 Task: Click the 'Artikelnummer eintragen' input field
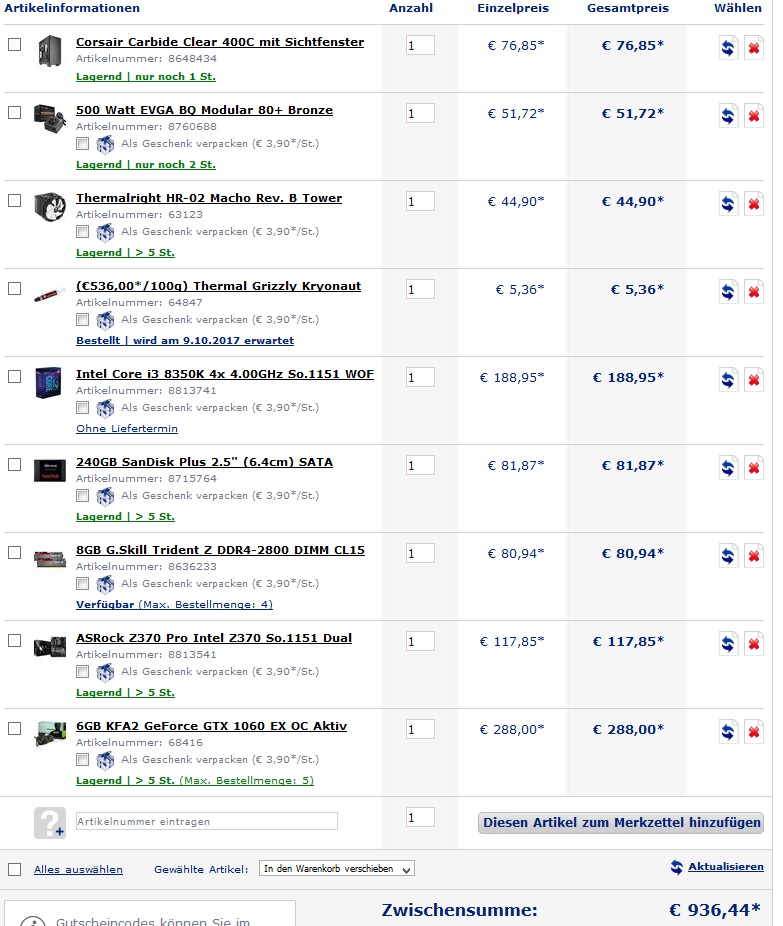[206, 821]
